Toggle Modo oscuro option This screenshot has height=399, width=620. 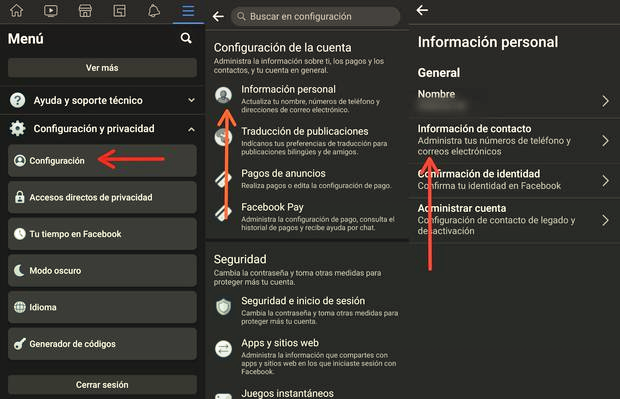(102, 270)
